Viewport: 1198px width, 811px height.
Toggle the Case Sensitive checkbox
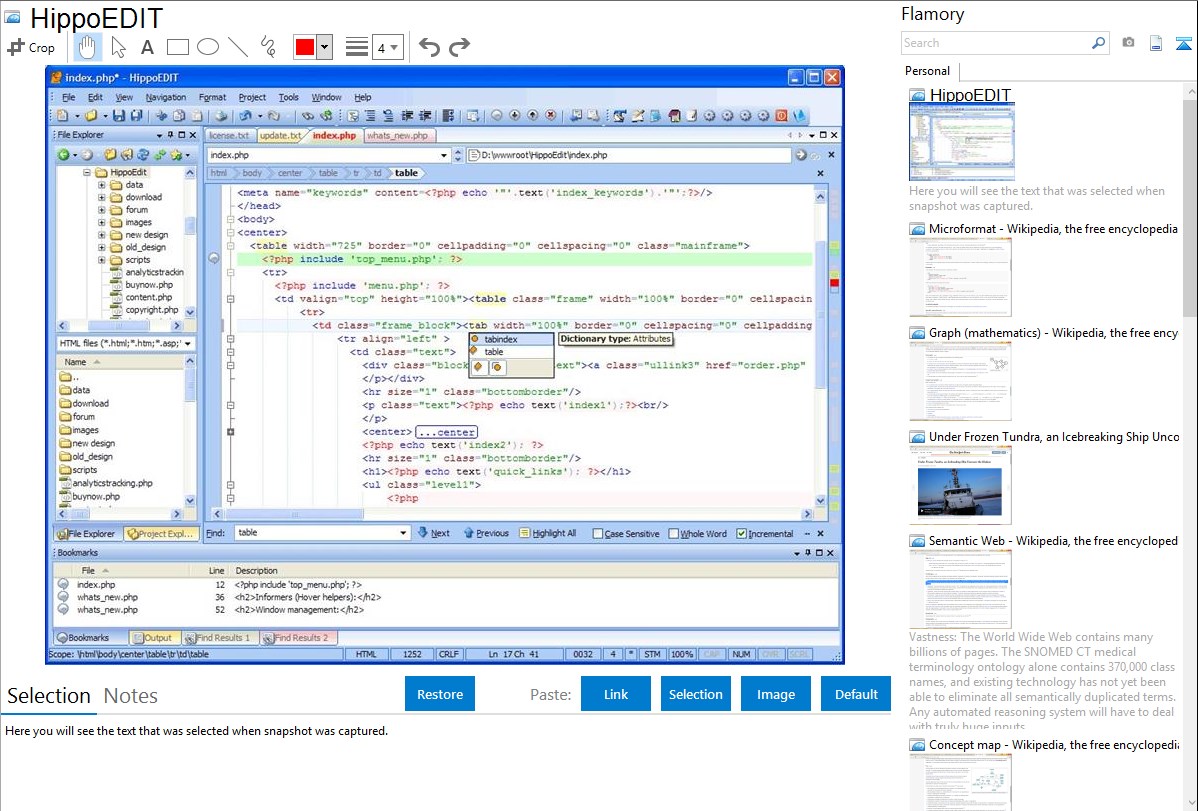pyautogui.click(x=598, y=534)
